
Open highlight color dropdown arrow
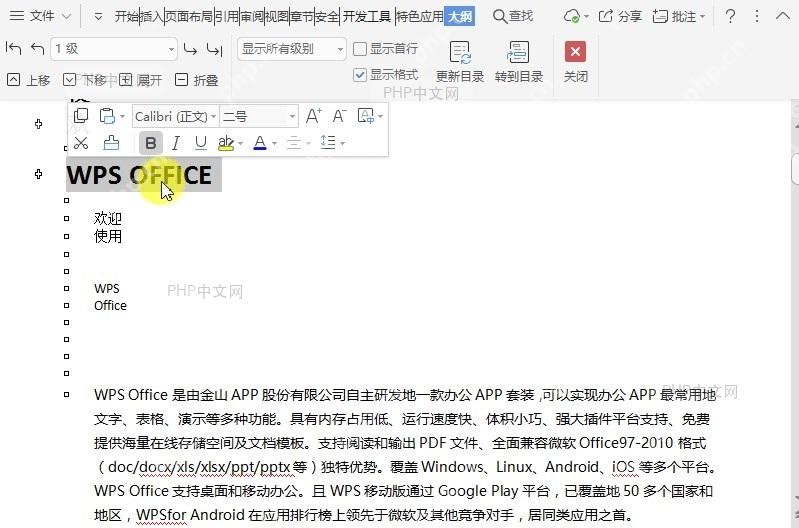tap(240, 144)
